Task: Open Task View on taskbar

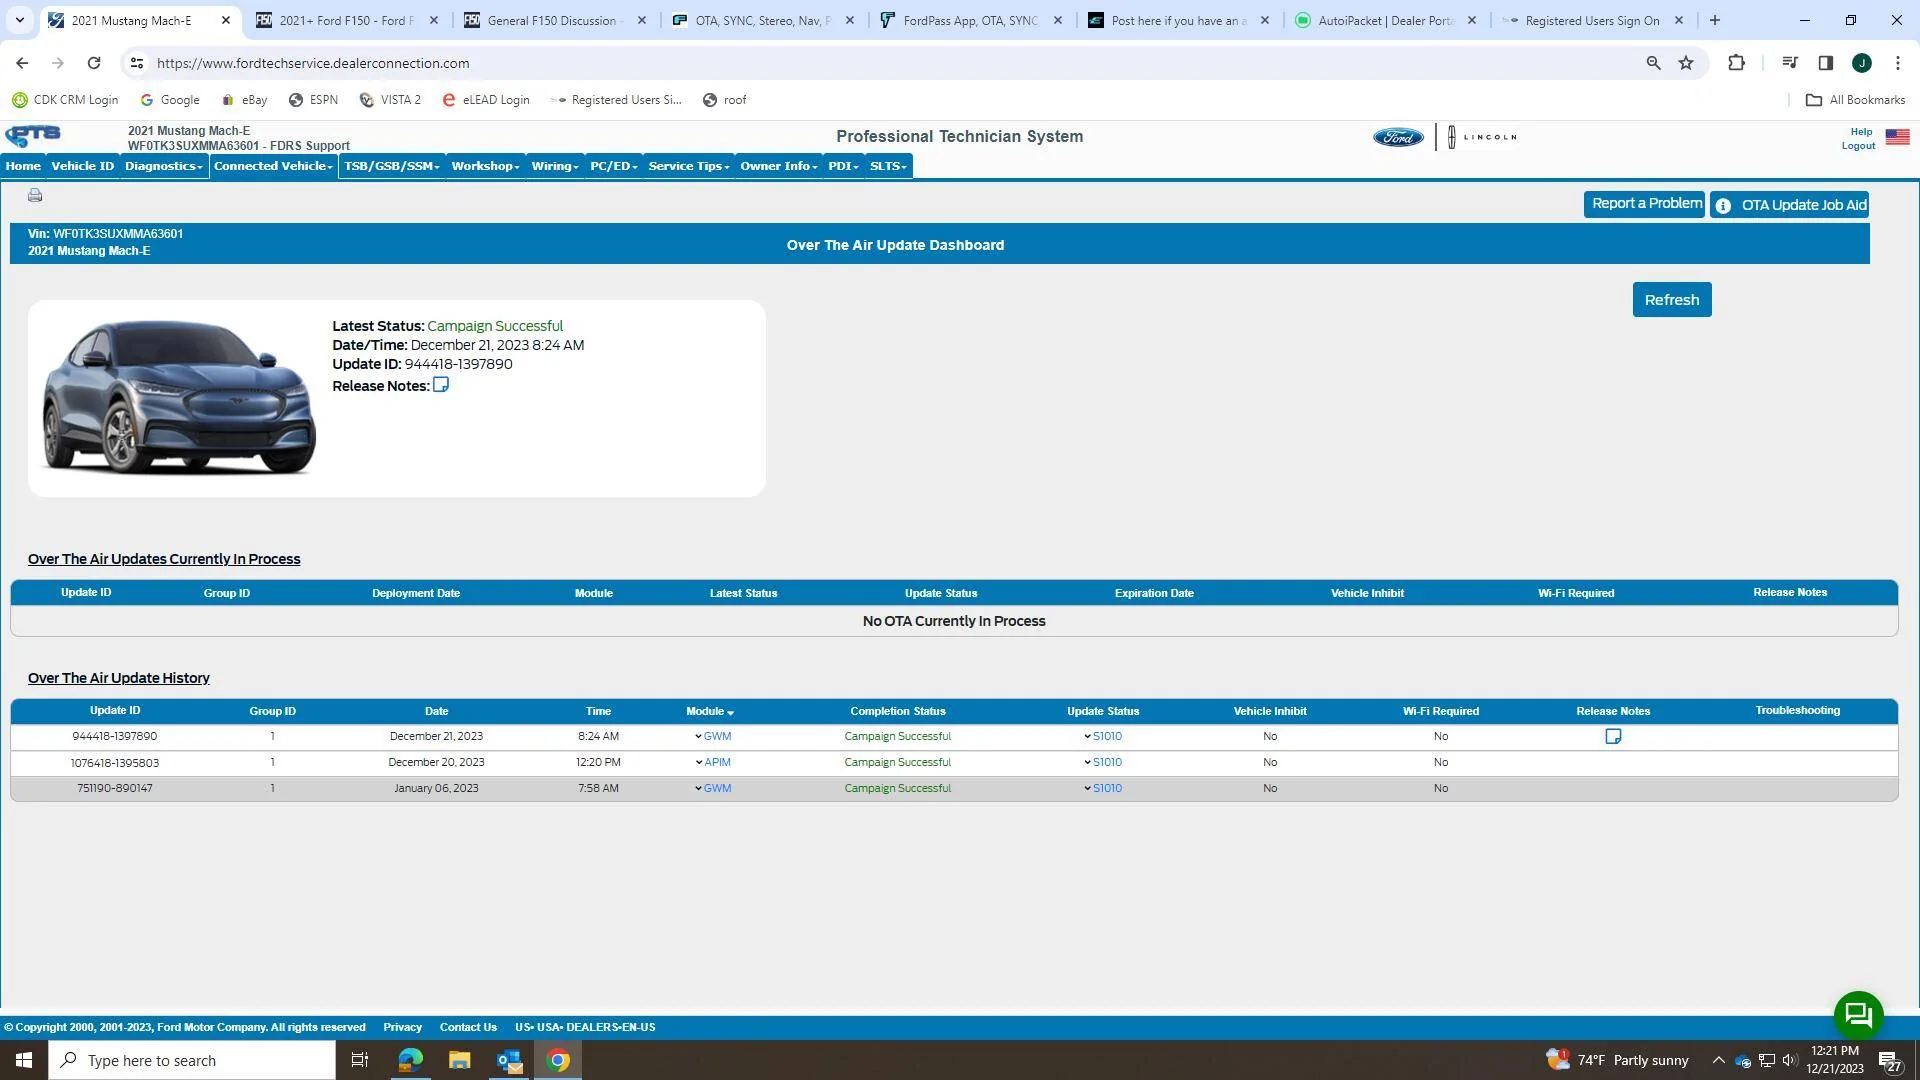Action: [x=360, y=1060]
